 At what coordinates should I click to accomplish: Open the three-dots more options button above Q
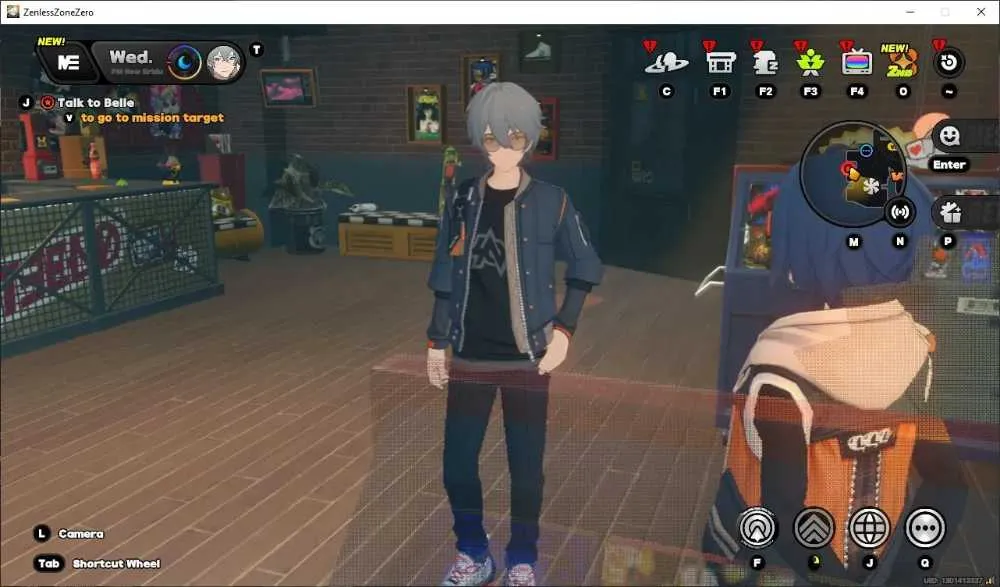tap(925, 528)
